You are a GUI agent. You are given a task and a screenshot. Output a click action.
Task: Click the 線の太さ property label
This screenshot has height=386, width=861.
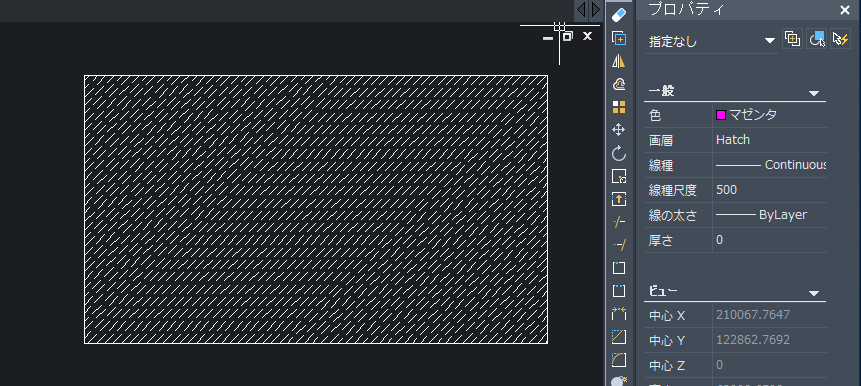coord(673,215)
